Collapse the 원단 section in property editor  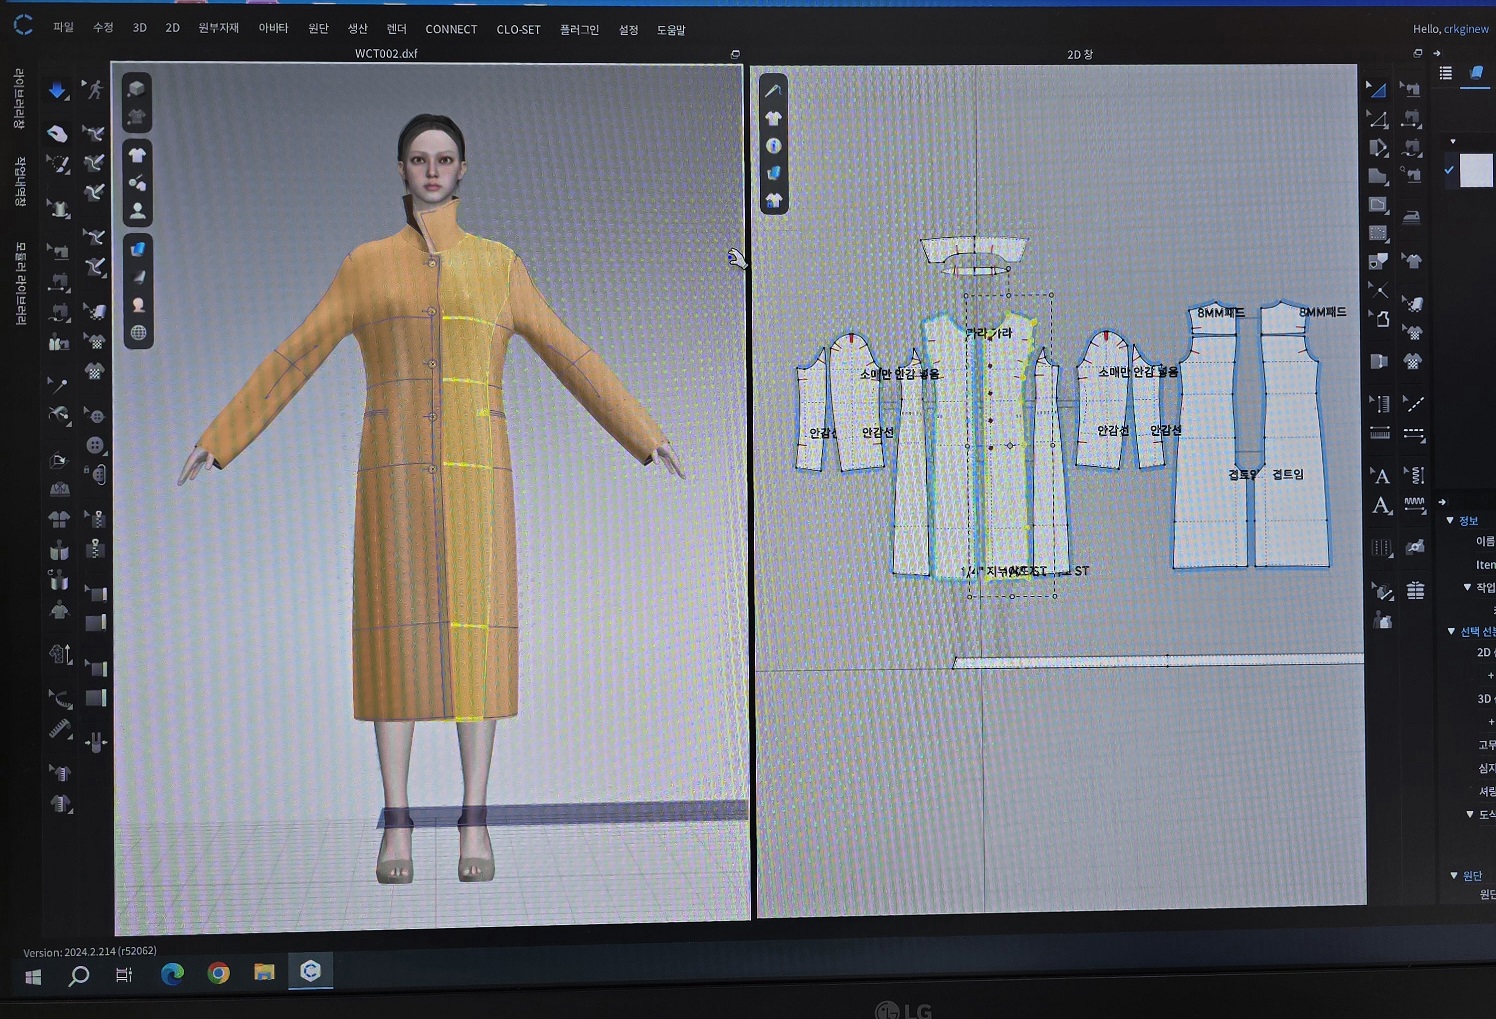1454,876
